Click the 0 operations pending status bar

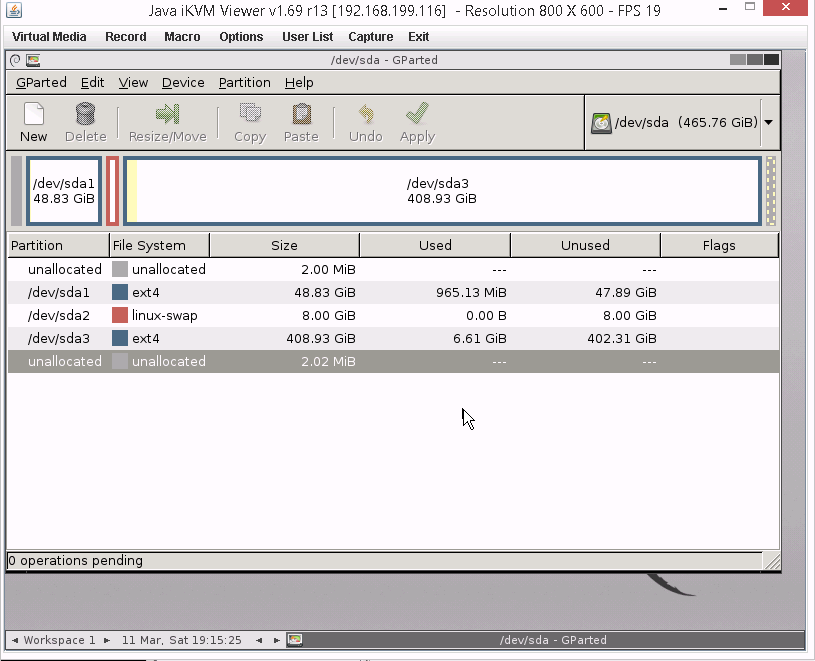point(385,561)
